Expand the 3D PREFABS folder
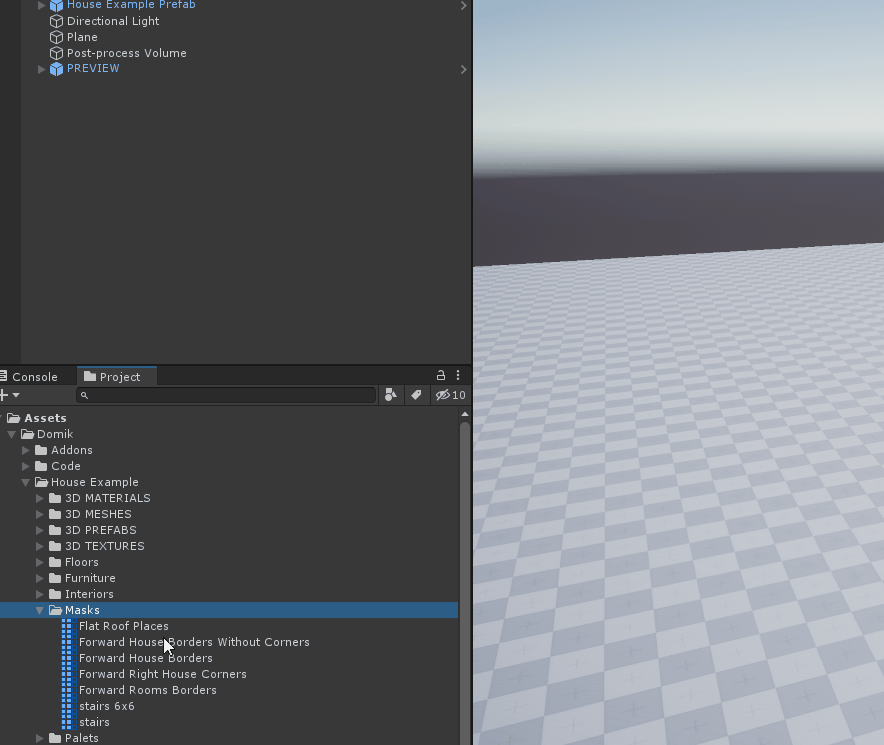Image resolution: width=884 pixels, height=745 pixels. (41, 530)
